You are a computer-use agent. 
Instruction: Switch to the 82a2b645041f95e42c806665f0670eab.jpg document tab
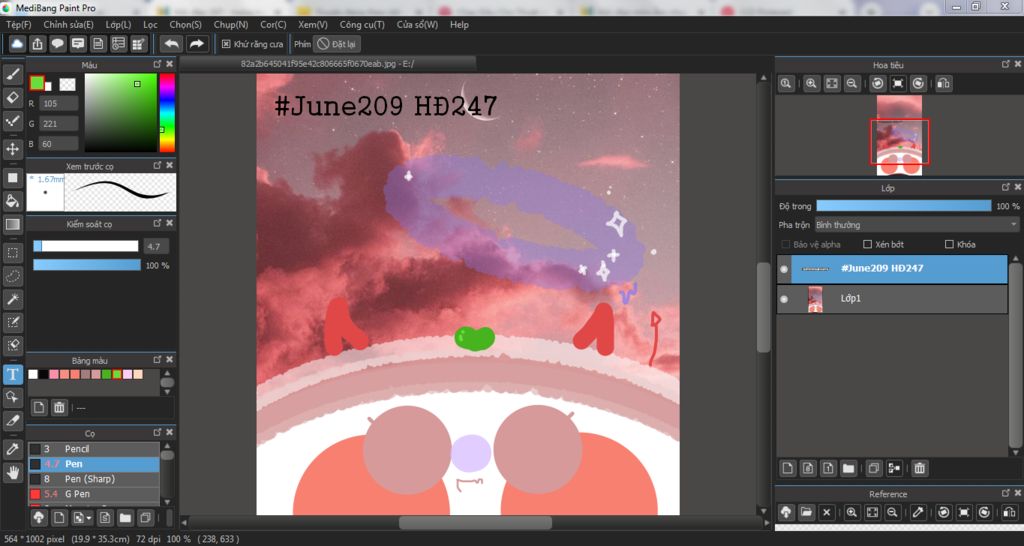[328, 64]
